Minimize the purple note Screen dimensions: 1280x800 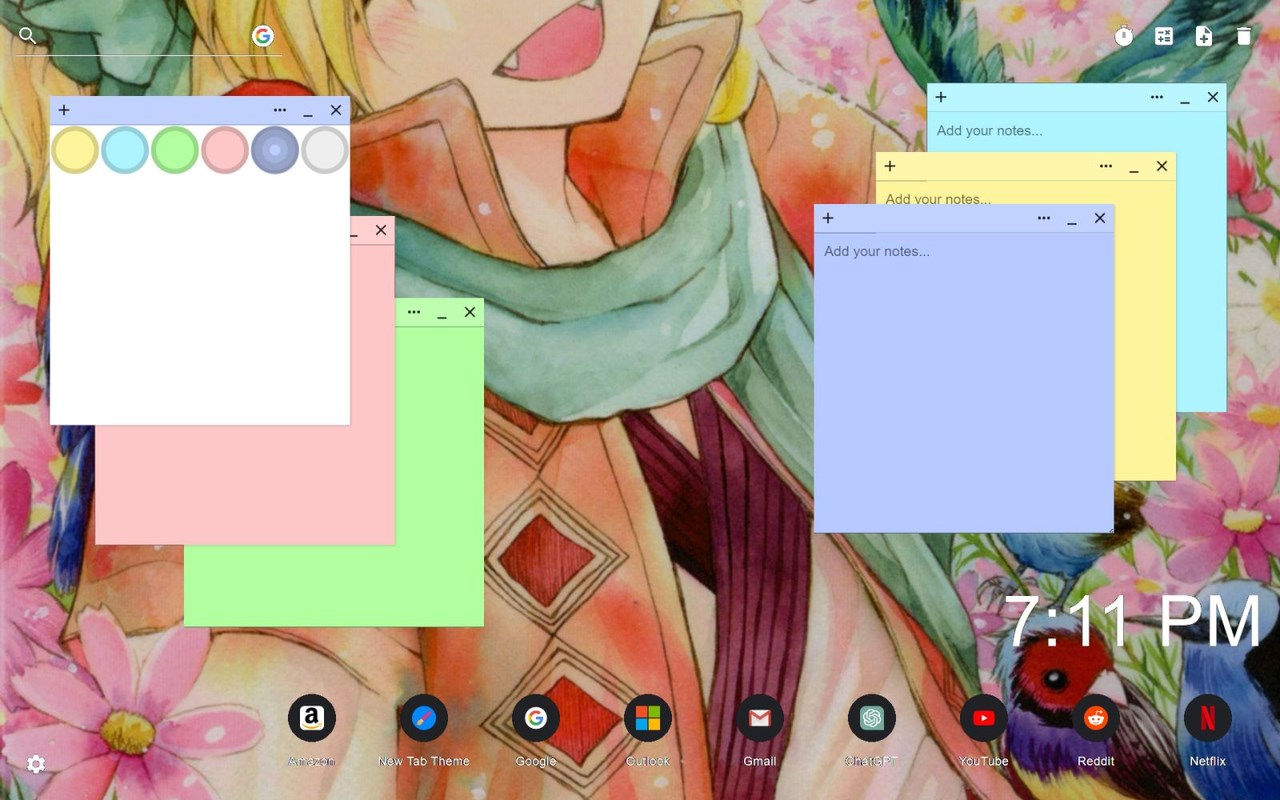coord(1072,219)
